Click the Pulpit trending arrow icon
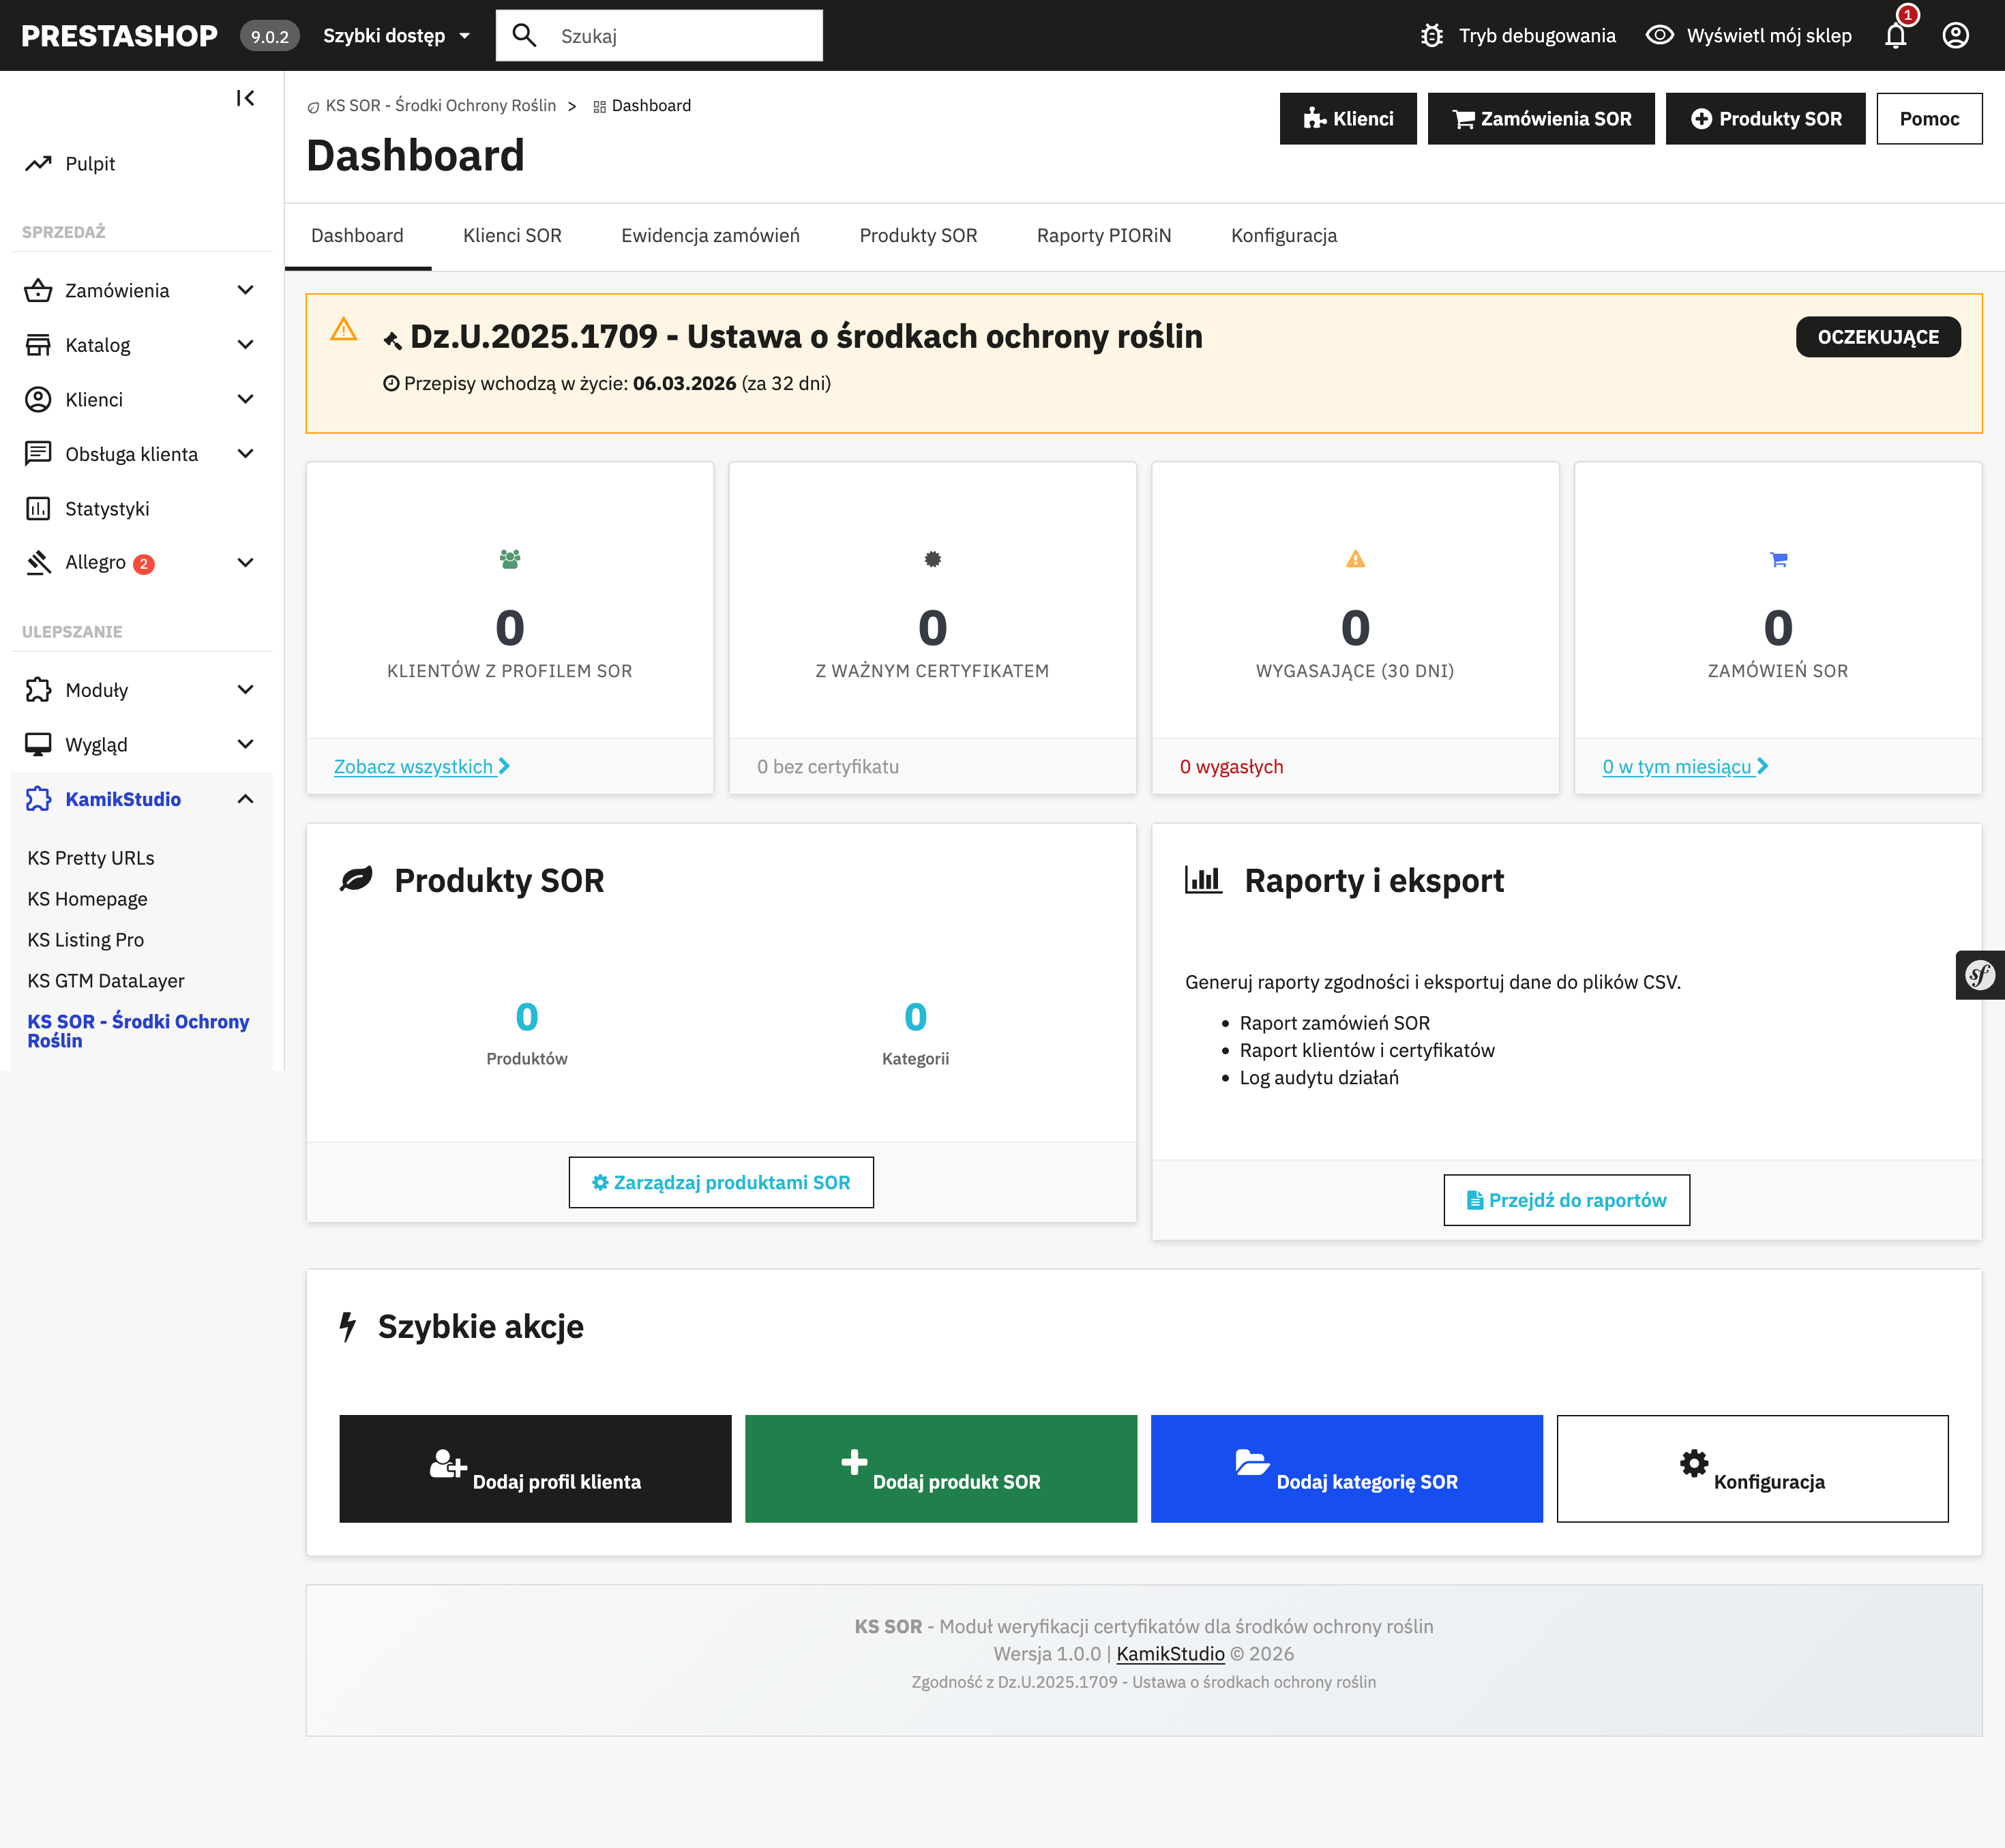 (38, 164)
